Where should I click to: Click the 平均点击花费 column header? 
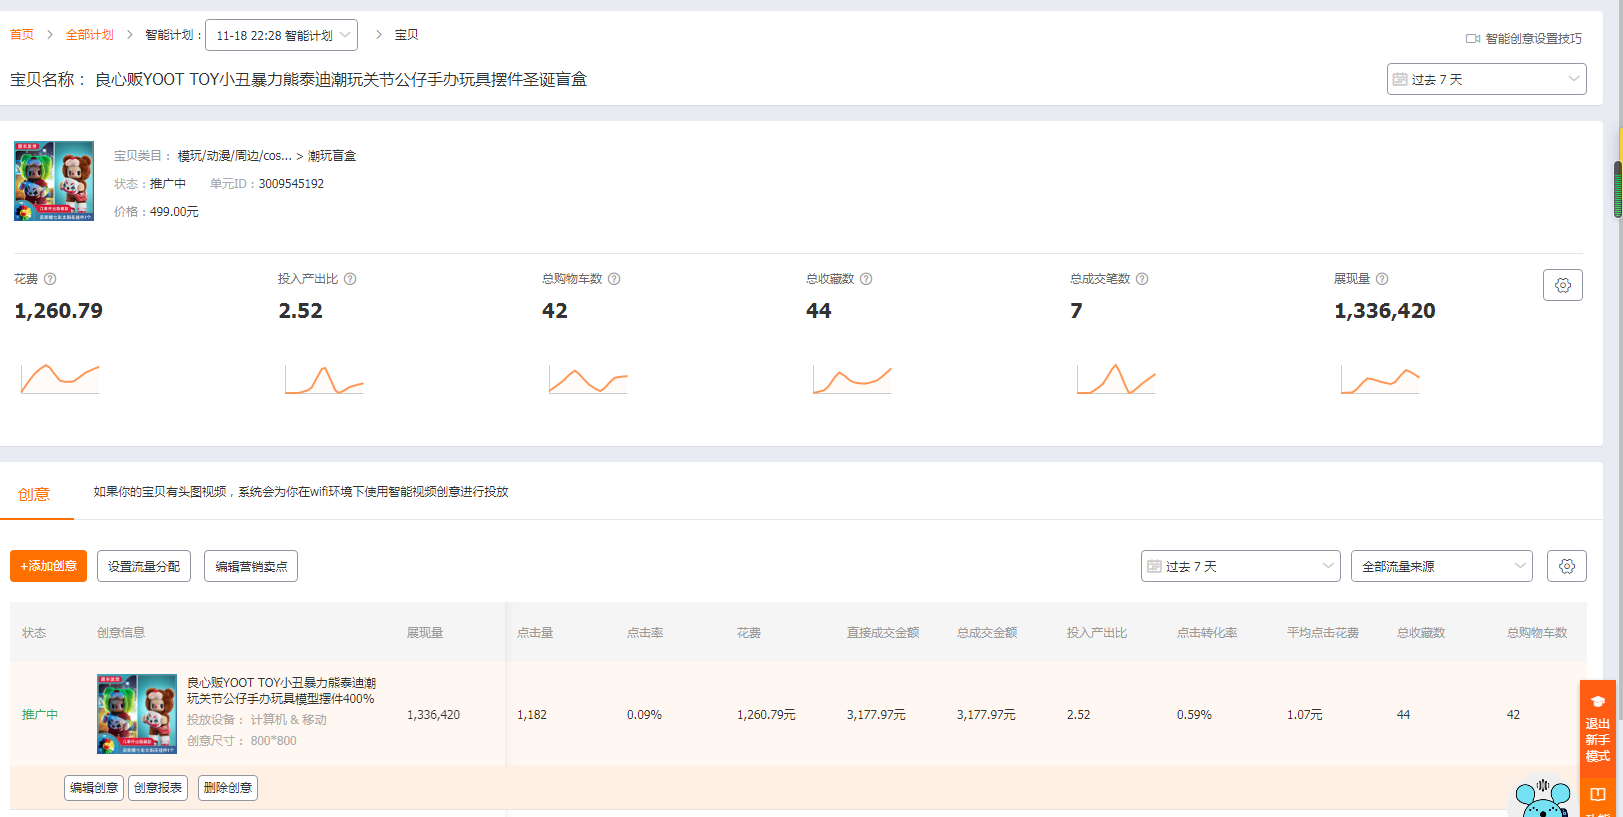[x=1323, y=633]
